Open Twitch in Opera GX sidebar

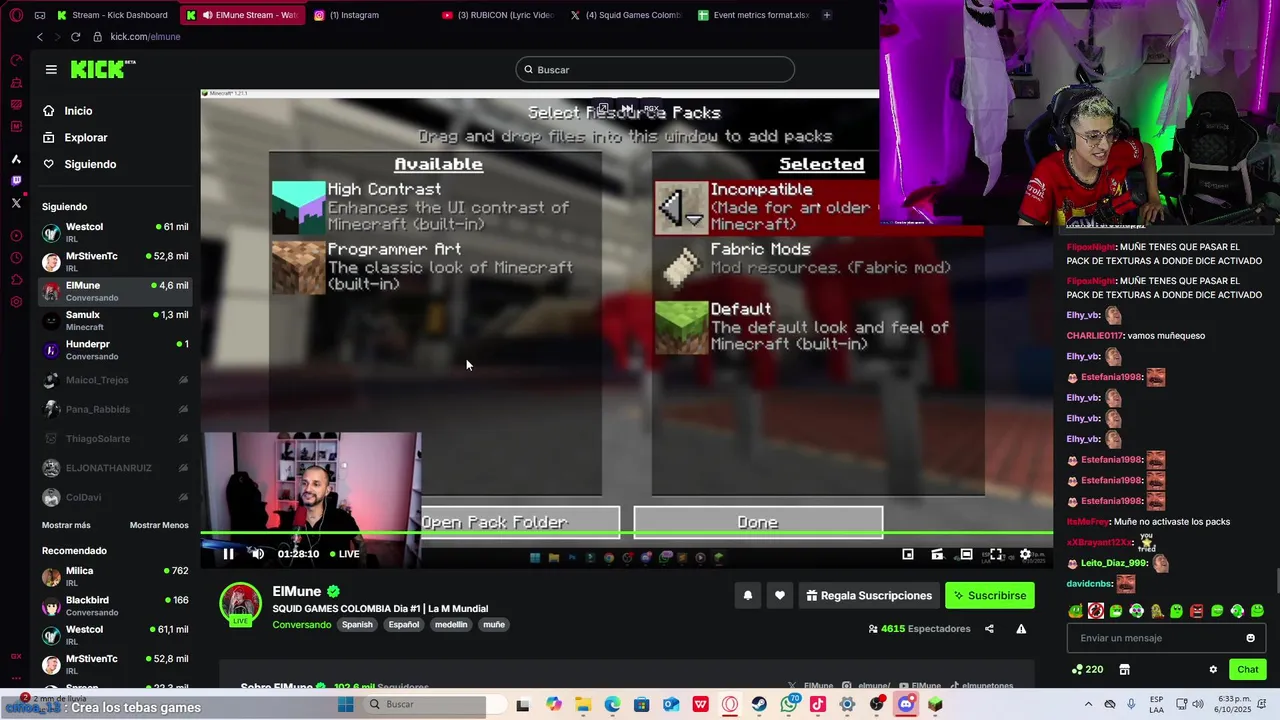click(x=16, y=181)
